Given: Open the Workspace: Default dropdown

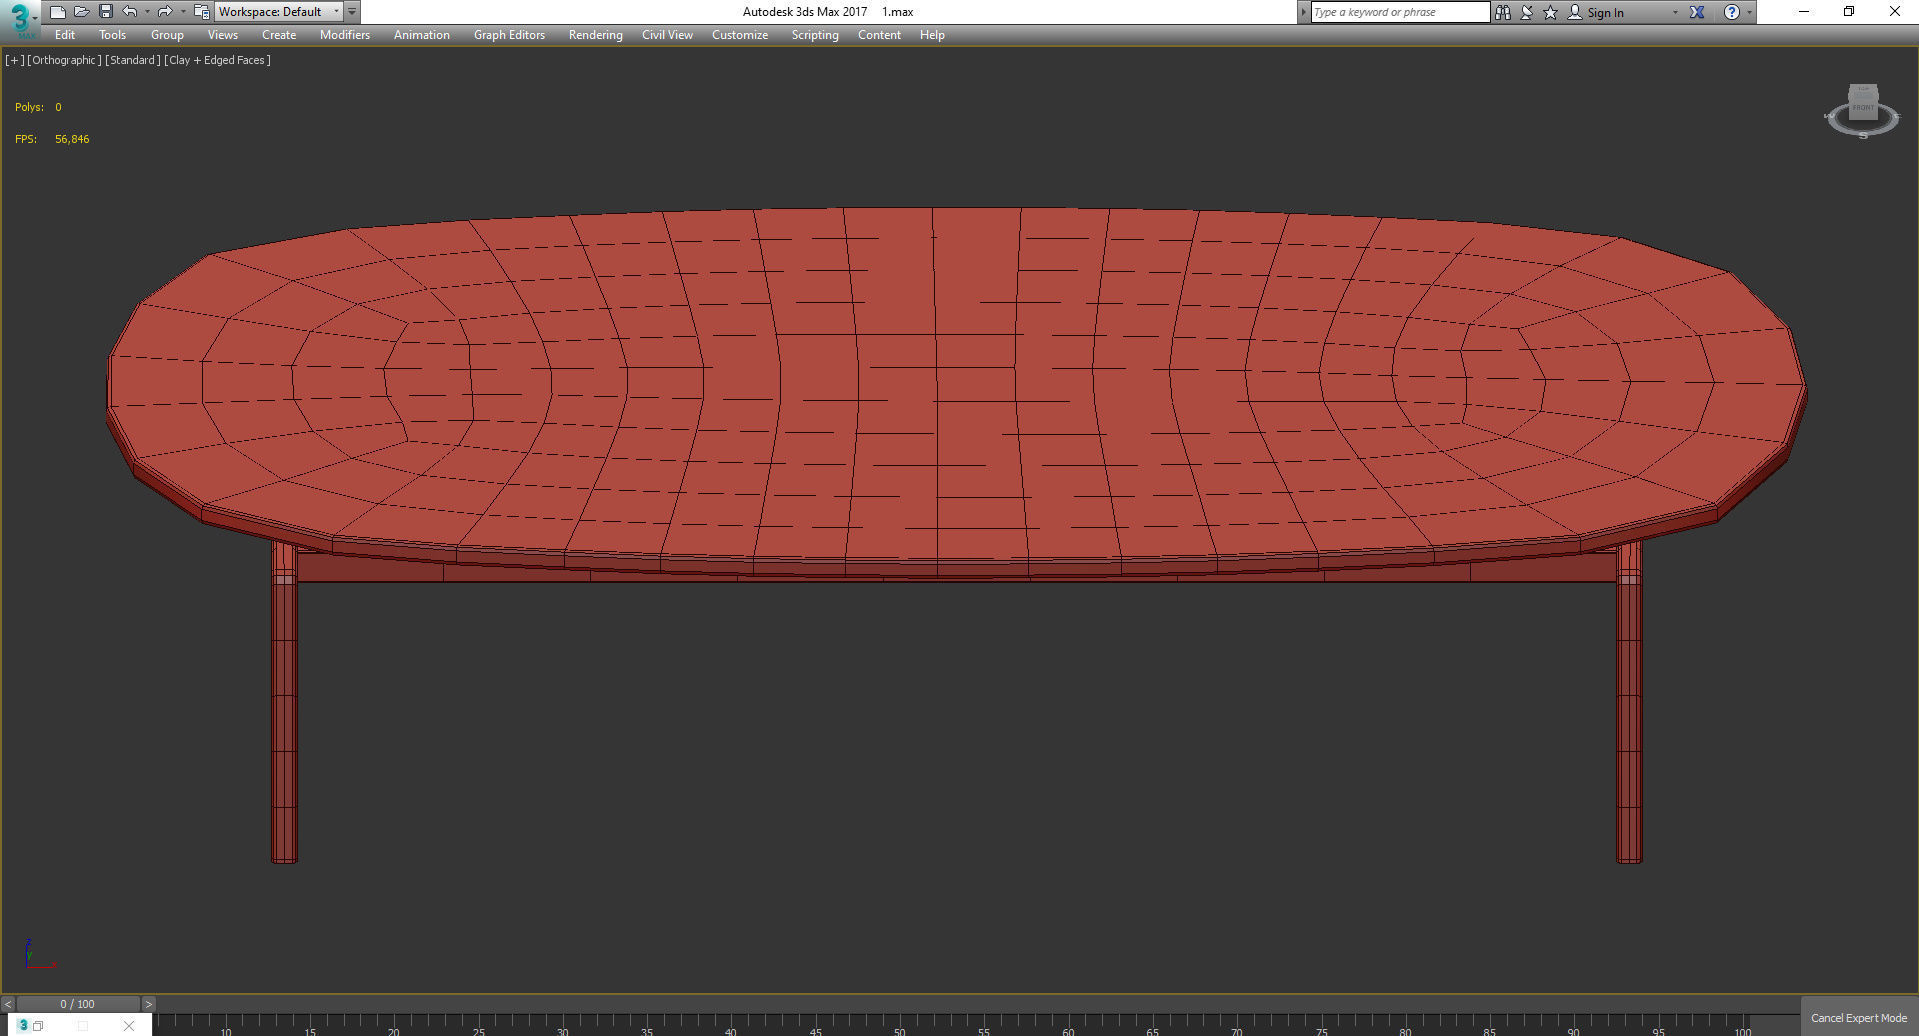Looking at the screenshot, I should pyautogui.click(x=279, y=12).
